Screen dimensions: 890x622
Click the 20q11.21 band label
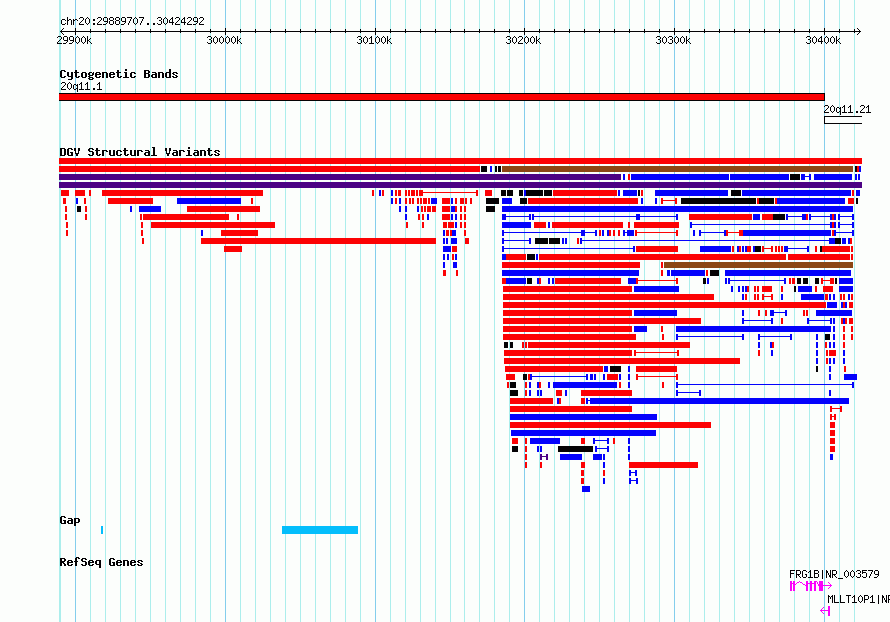[847, 109]
